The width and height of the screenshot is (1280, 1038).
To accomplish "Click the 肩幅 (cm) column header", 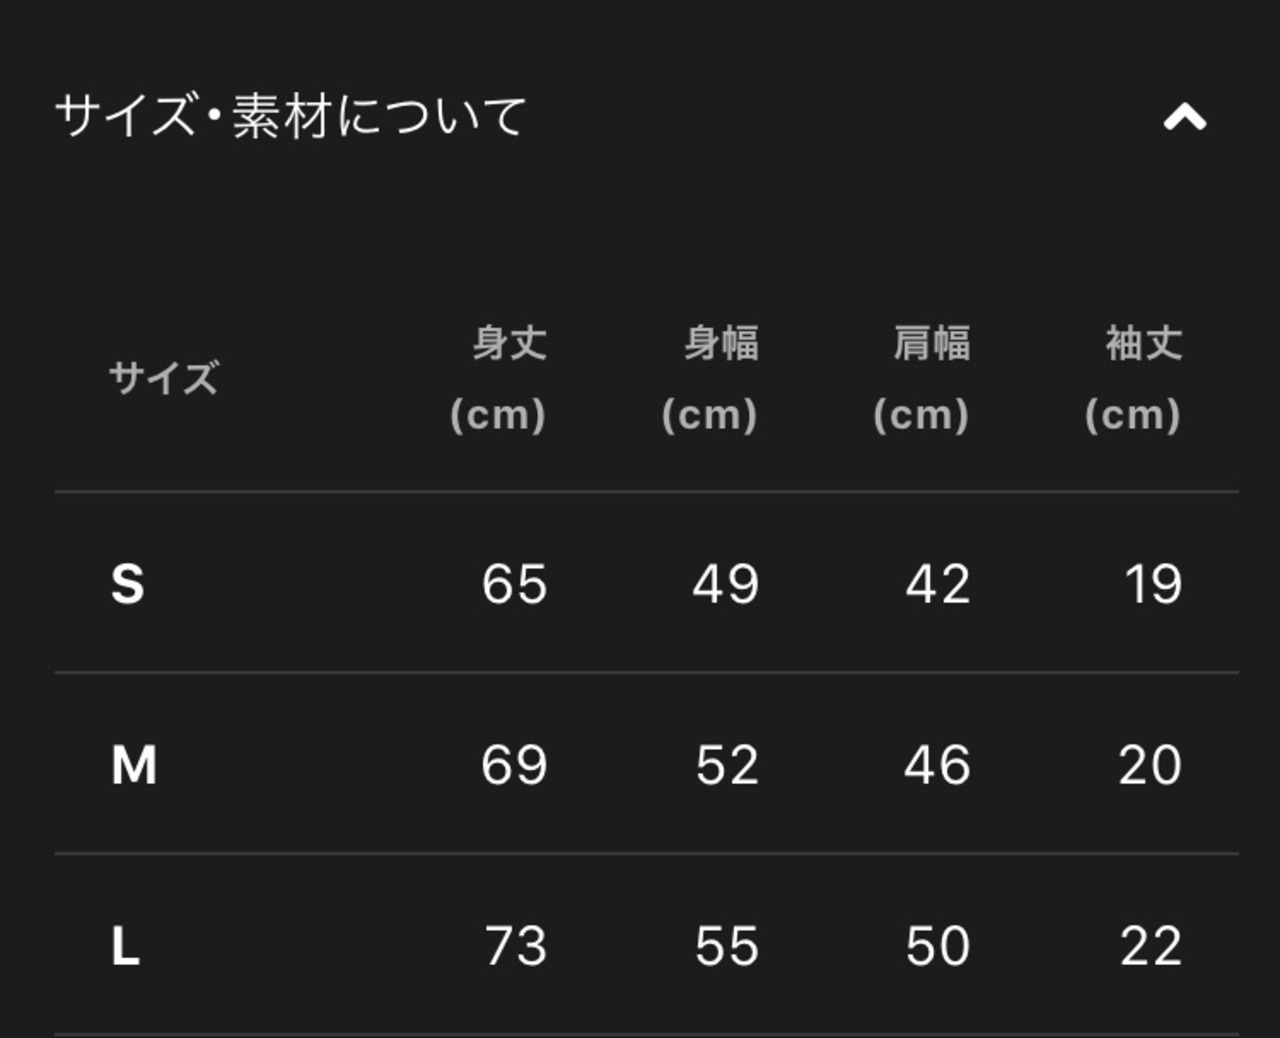I will [922, 379].
